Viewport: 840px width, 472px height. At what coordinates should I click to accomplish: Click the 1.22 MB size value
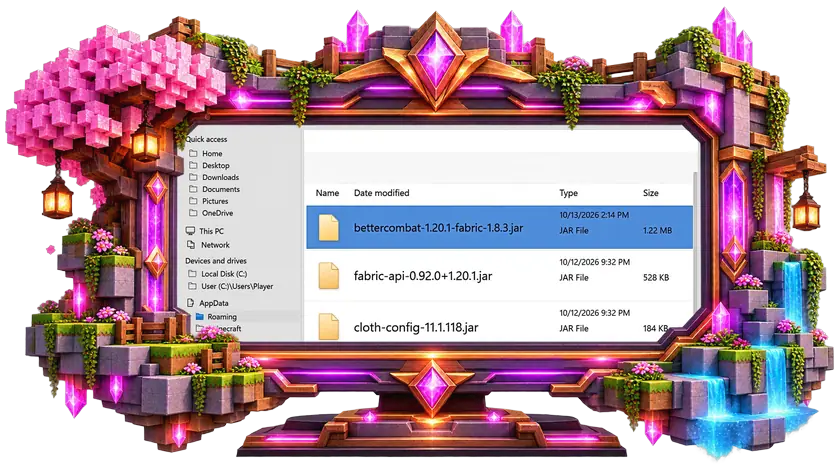pos(657,230)
